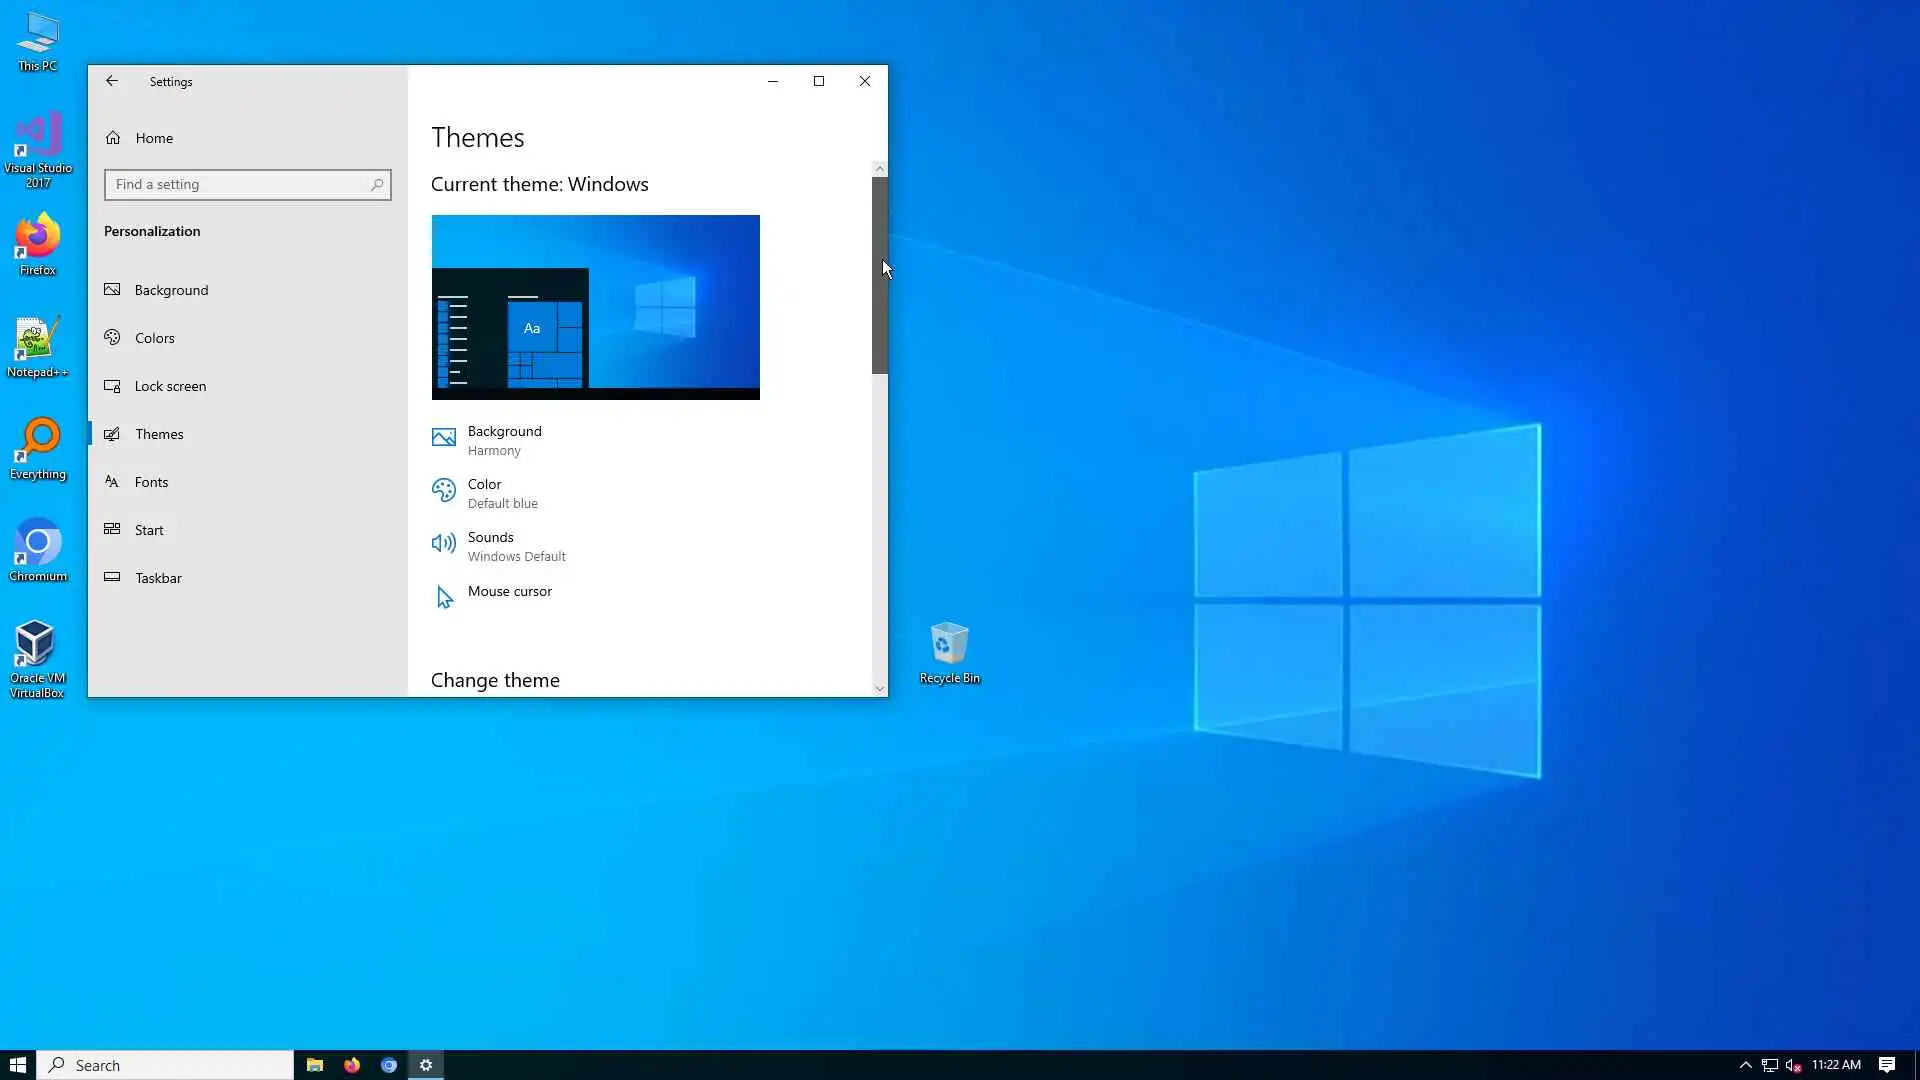Viewport: 1920px width, 1080px height.
Task: Click the scrollbar down arrow in Settings
Action: (x=880, y=688)
